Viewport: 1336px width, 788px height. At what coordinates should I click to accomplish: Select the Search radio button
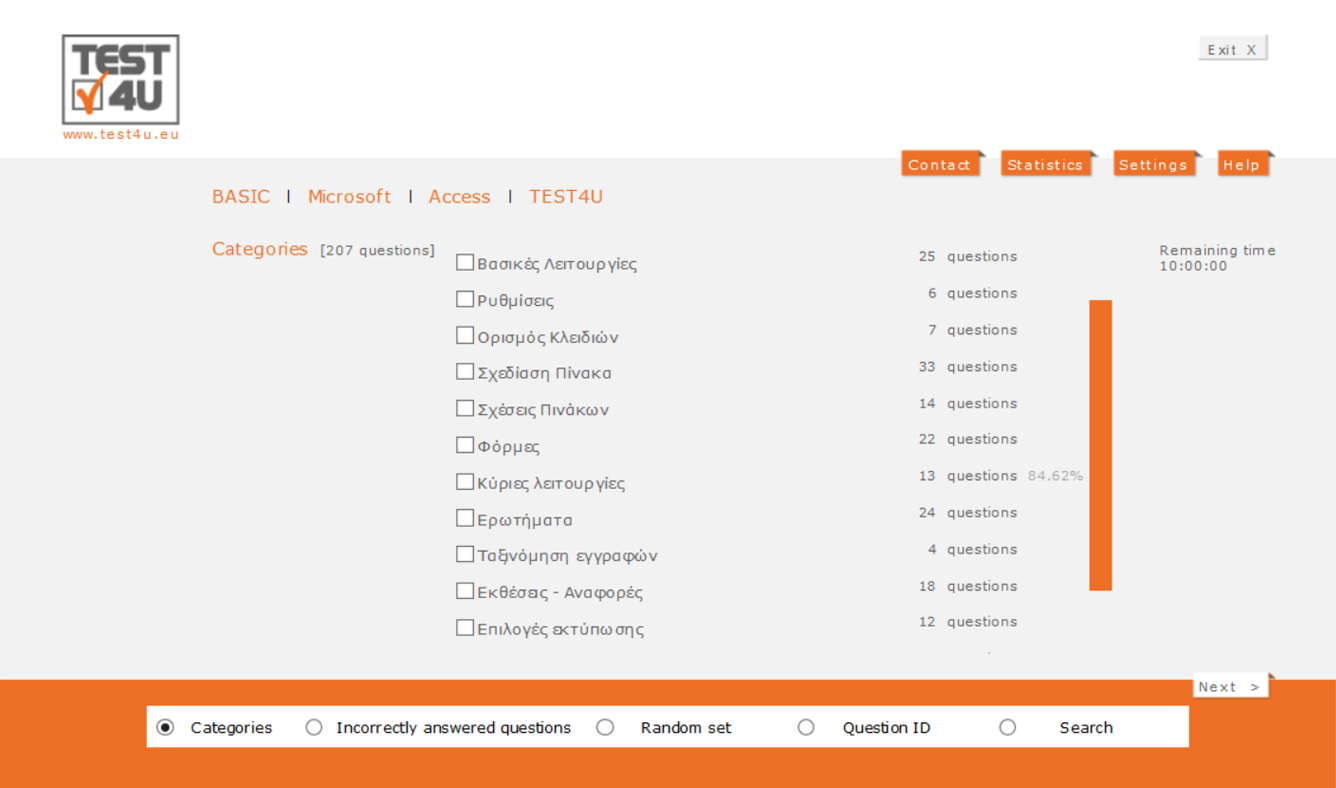click(x=1007, y=727)
